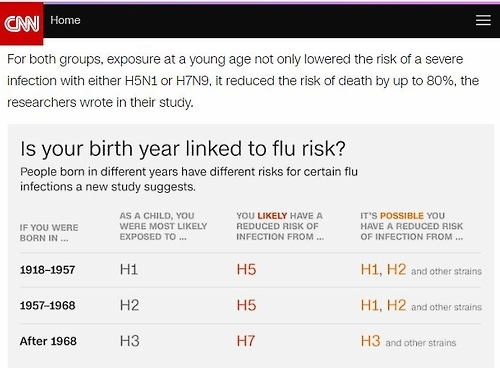Click H1 in the childhood exposure column
500x368 pixels.
pyautogui.click(x=129, y=269)
